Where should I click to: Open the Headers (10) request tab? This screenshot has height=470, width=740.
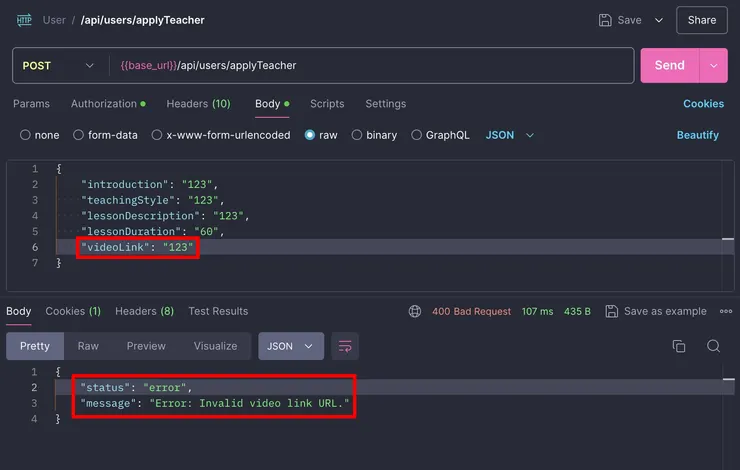(x=198, y=104)
